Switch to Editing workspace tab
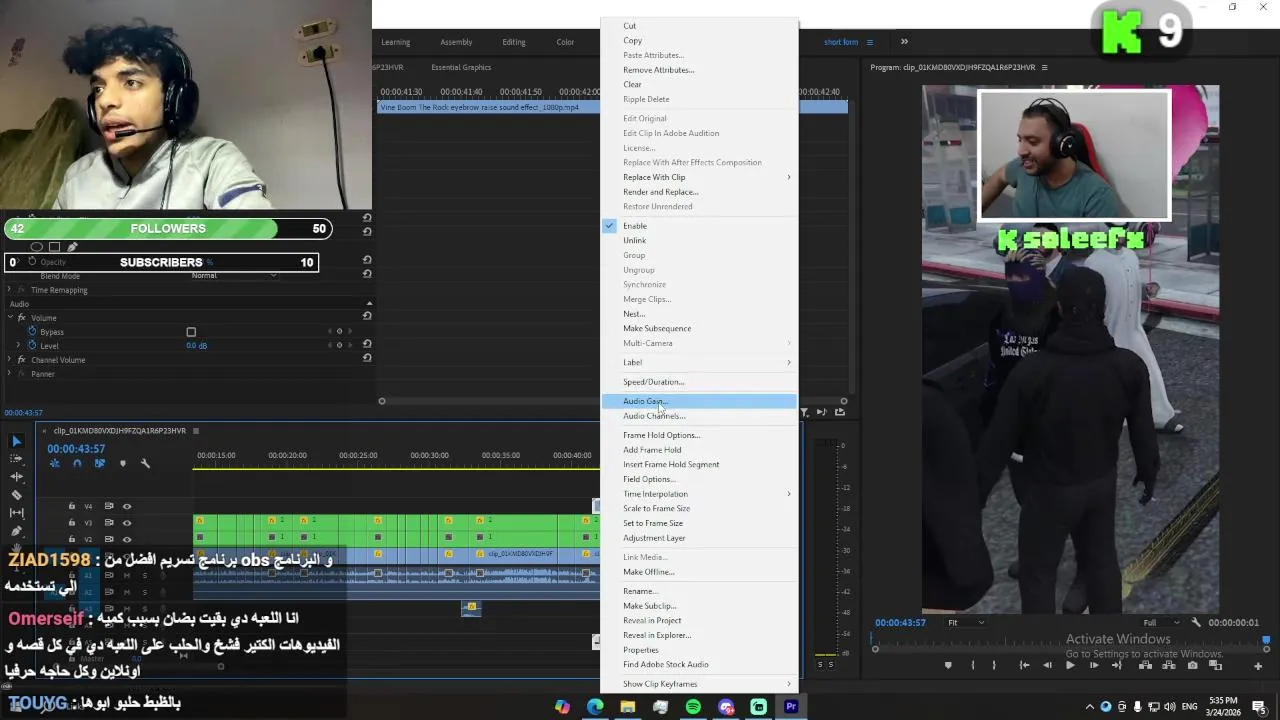This screenshot has width=1280, height=720. 514,42
